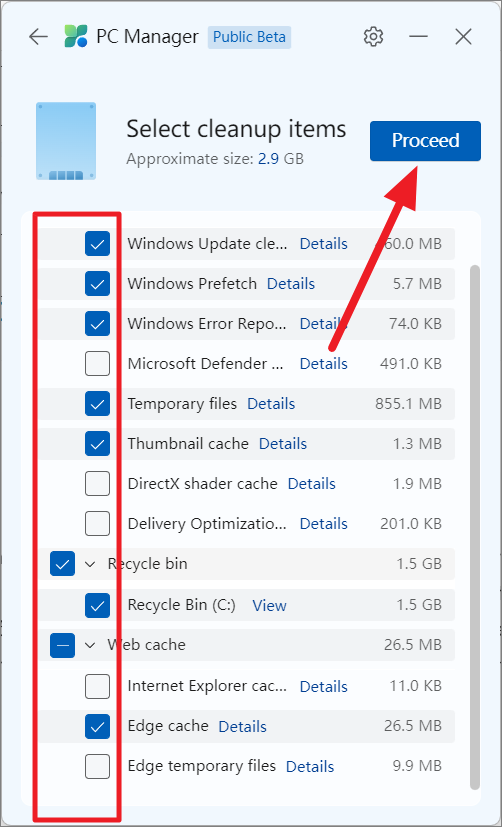This screenshot has width=502, height=827.
Task: Open settings via the gear icon
Action: pos(373,37)
